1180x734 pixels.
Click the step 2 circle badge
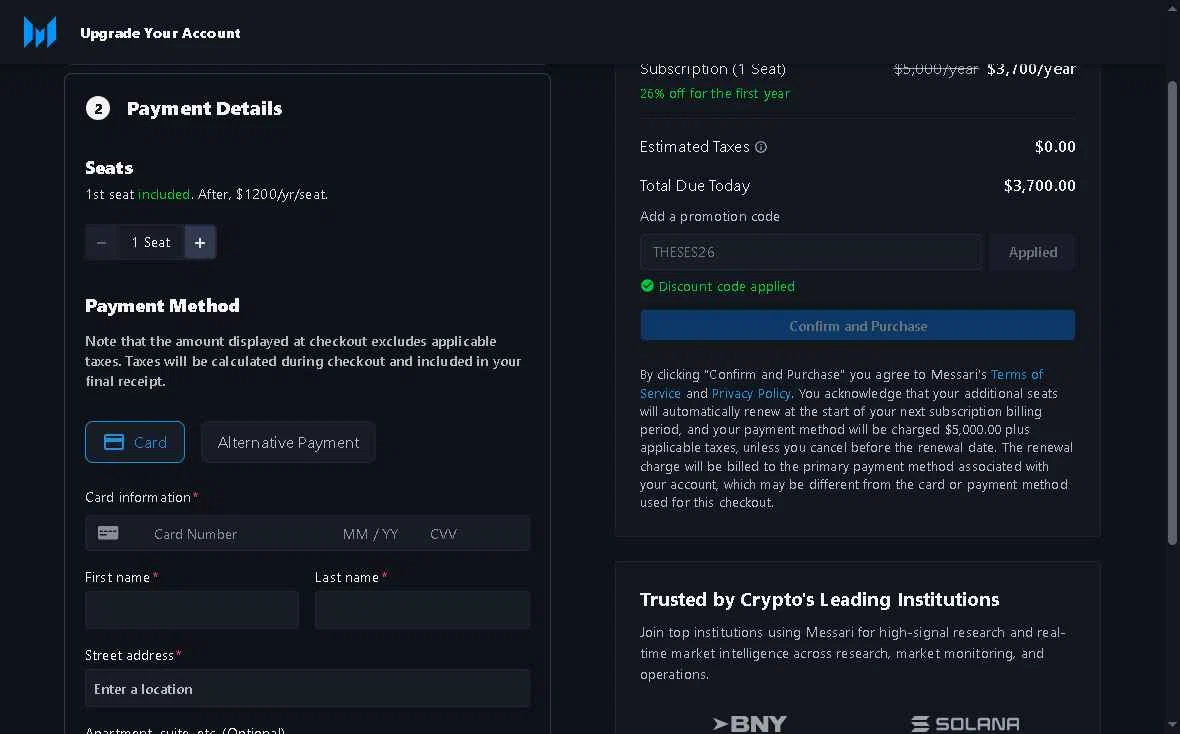[x=98, y=108]
